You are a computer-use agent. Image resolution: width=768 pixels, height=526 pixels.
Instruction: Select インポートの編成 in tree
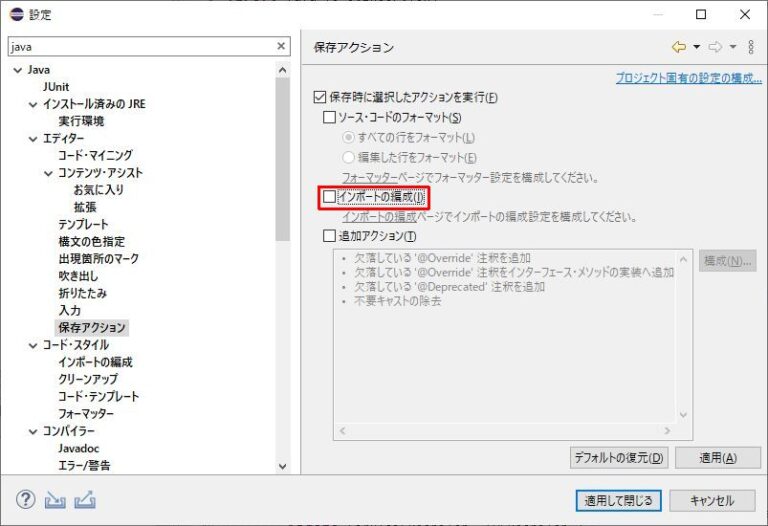pos(96,362)
